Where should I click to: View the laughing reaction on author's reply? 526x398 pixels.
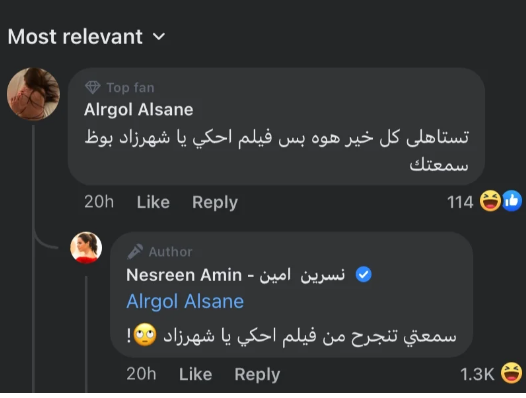pyautogui.click(x=511, y=372)
